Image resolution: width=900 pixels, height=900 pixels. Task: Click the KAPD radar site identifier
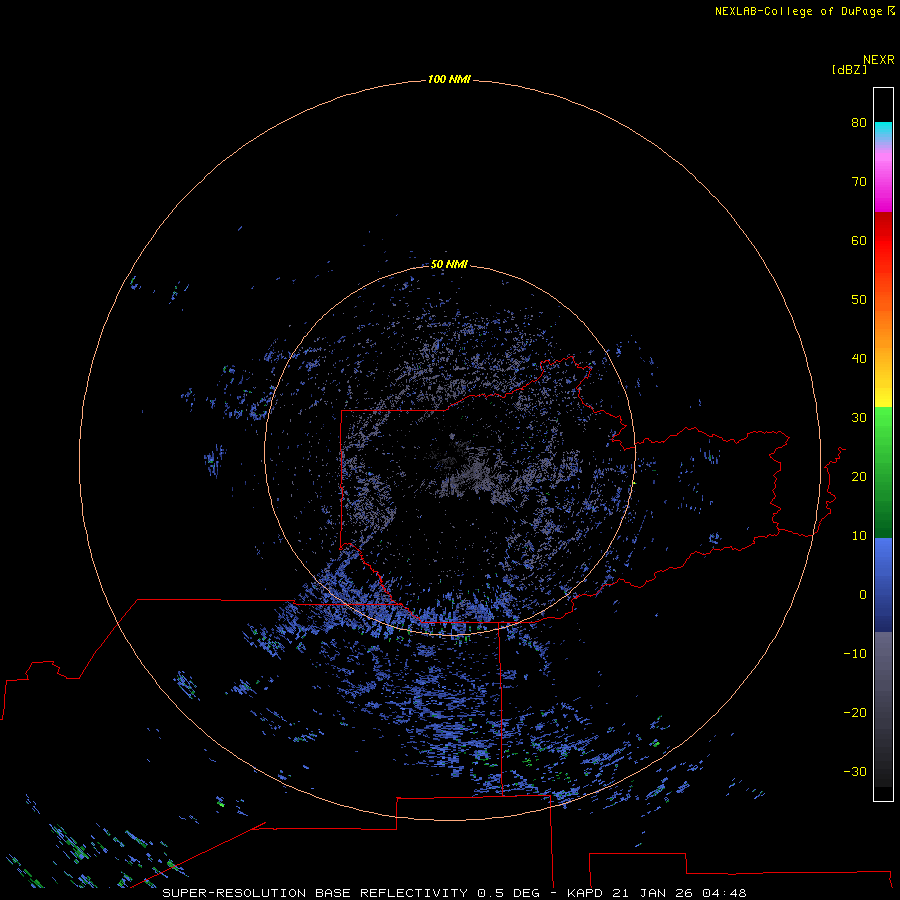(x=585, y=893)
